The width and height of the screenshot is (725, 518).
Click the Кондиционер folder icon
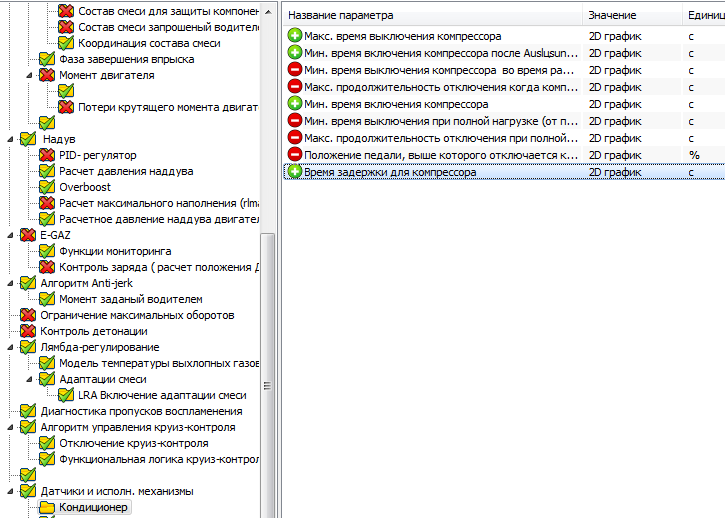click(47, 507)
